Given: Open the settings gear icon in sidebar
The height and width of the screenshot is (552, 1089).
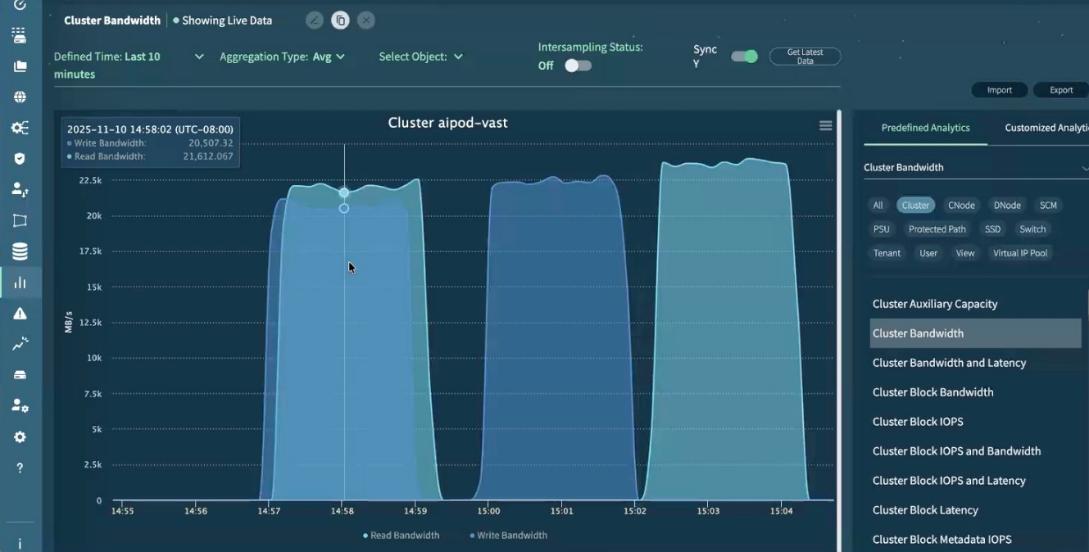Looking at the screenshot, I should point(19,437).
